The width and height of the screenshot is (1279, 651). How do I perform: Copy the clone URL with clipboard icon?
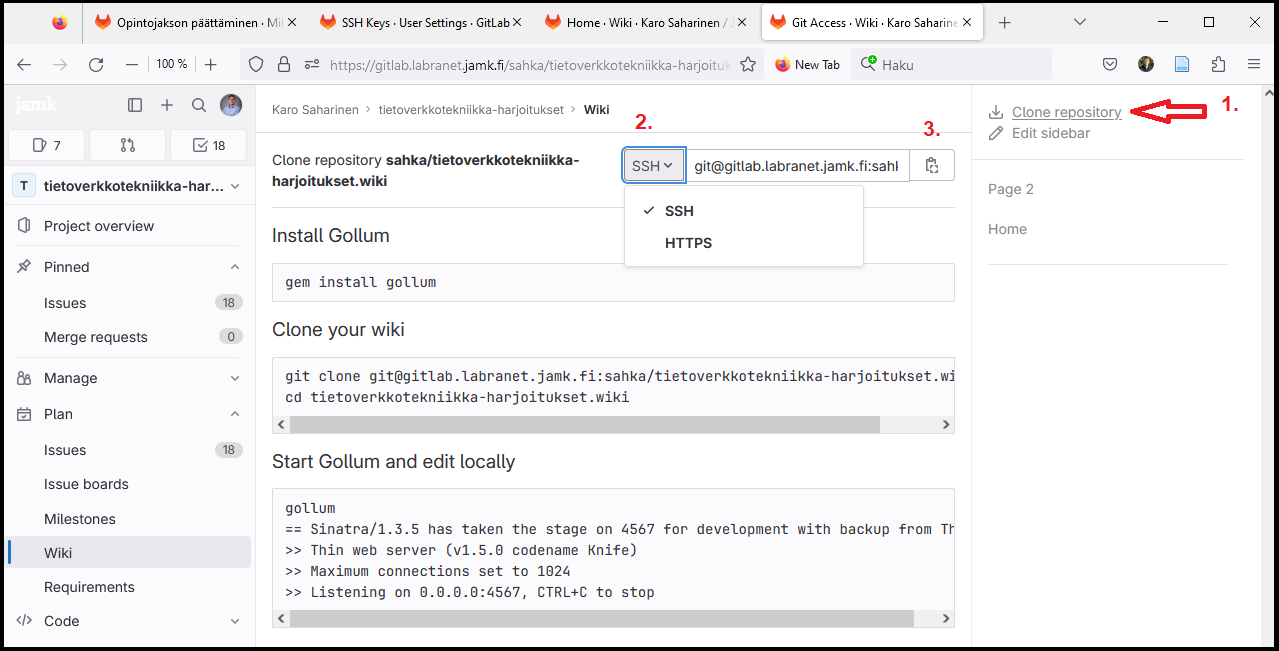click(932, 166)
